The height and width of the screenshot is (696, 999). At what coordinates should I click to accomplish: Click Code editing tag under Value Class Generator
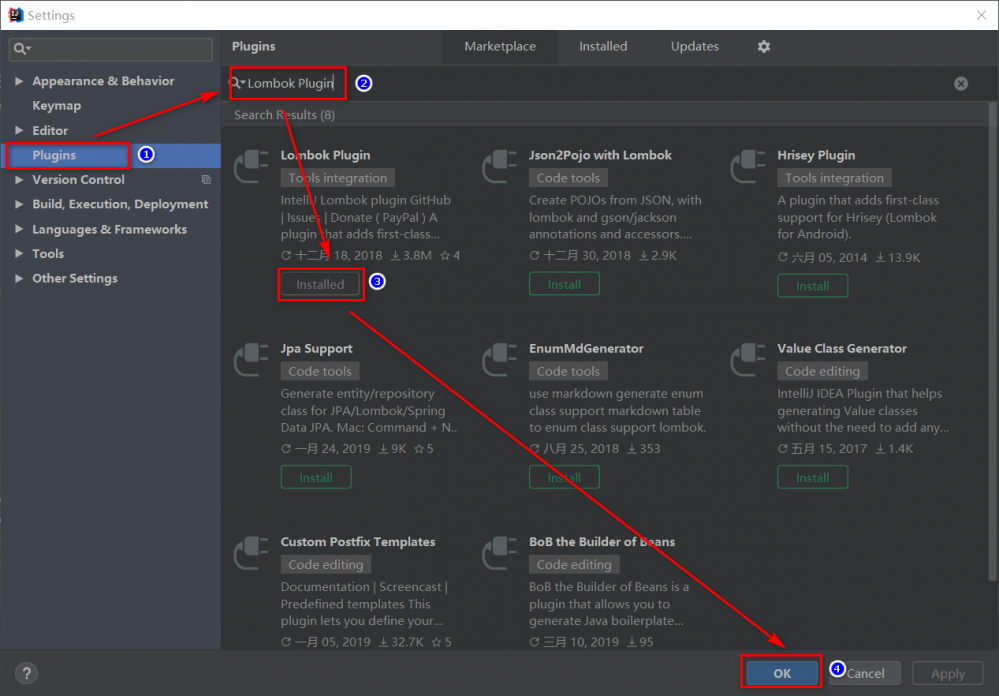click(x=823, y=371)
